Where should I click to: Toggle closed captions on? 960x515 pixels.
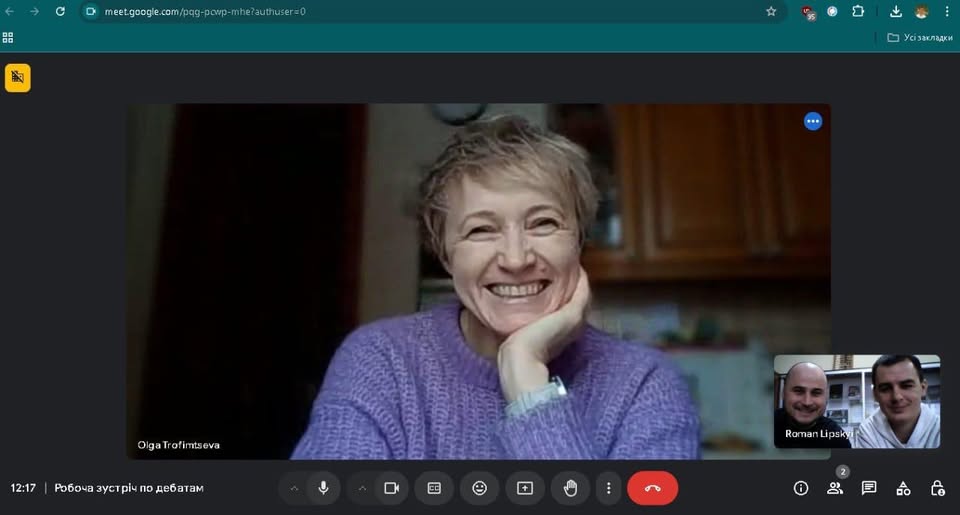[434, 488]
